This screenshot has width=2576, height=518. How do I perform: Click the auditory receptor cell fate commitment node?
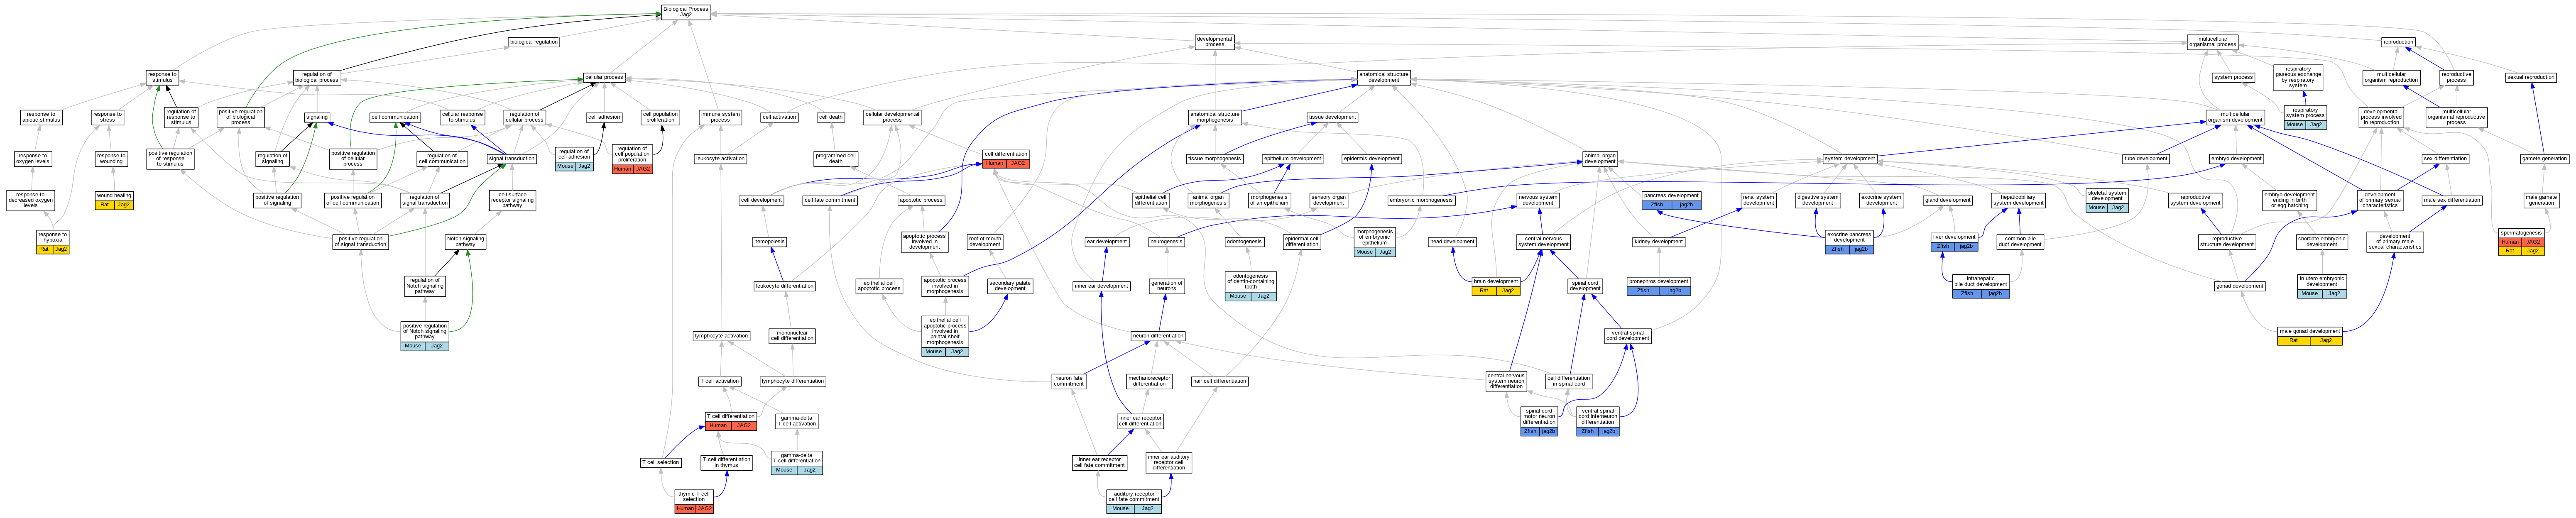[x=1134, y=500]
